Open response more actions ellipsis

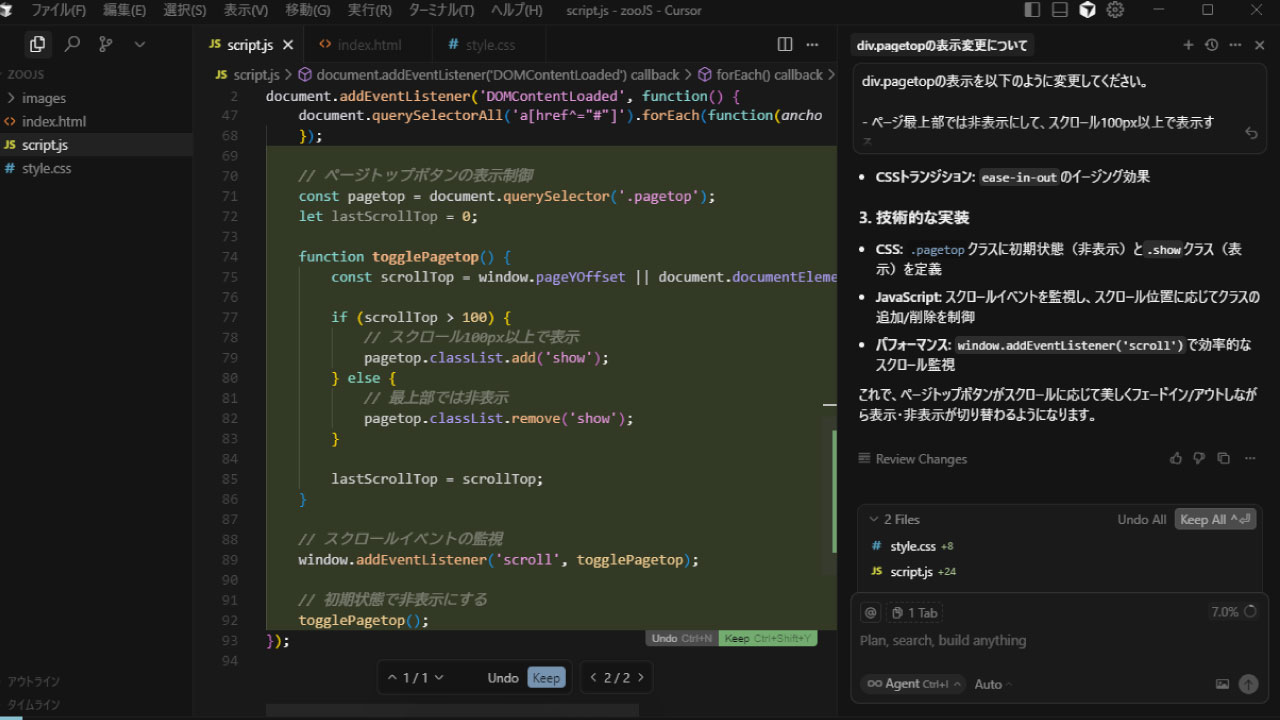1250,459
